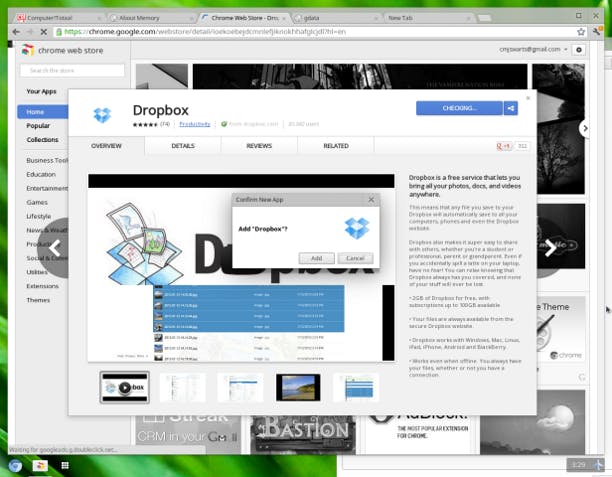This screenshot has width=612, height=477.
Task: Click the blue CHECKING button
Action: 459,108
